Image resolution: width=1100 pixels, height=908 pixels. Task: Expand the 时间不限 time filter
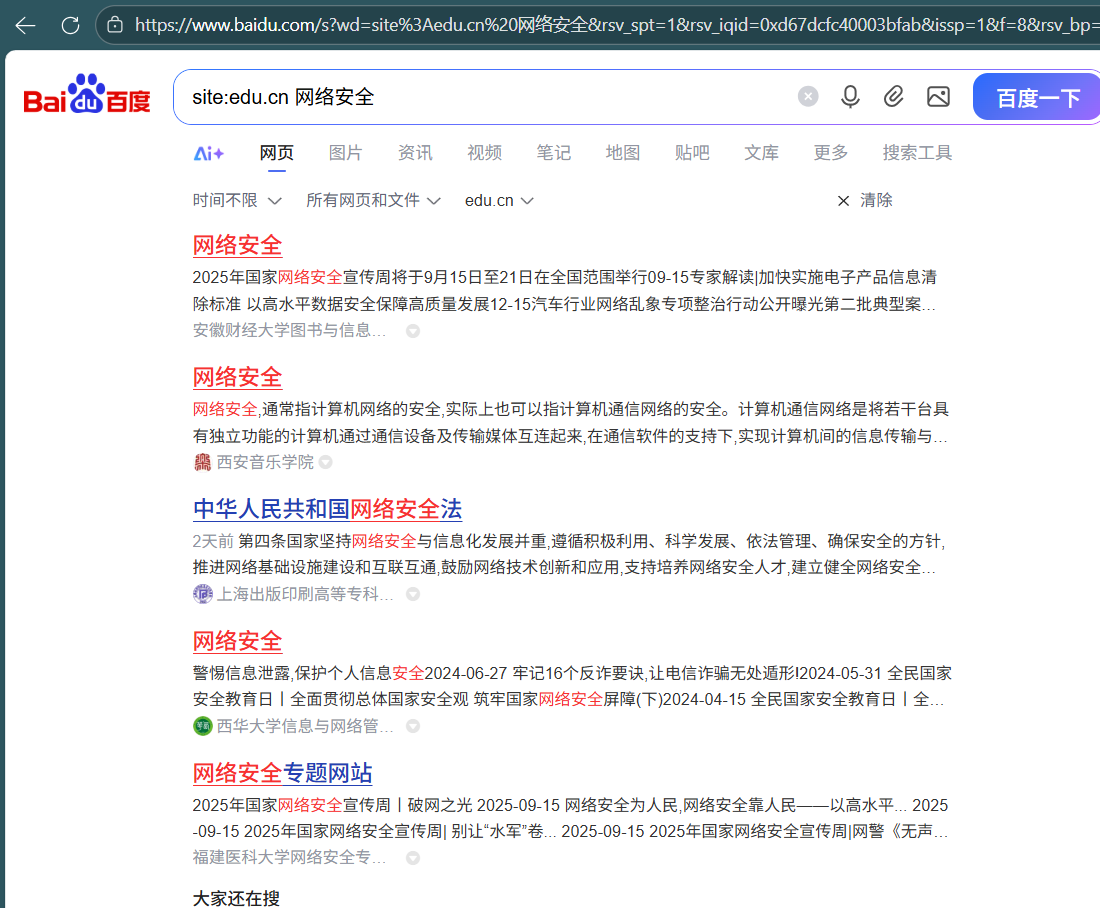237,201
